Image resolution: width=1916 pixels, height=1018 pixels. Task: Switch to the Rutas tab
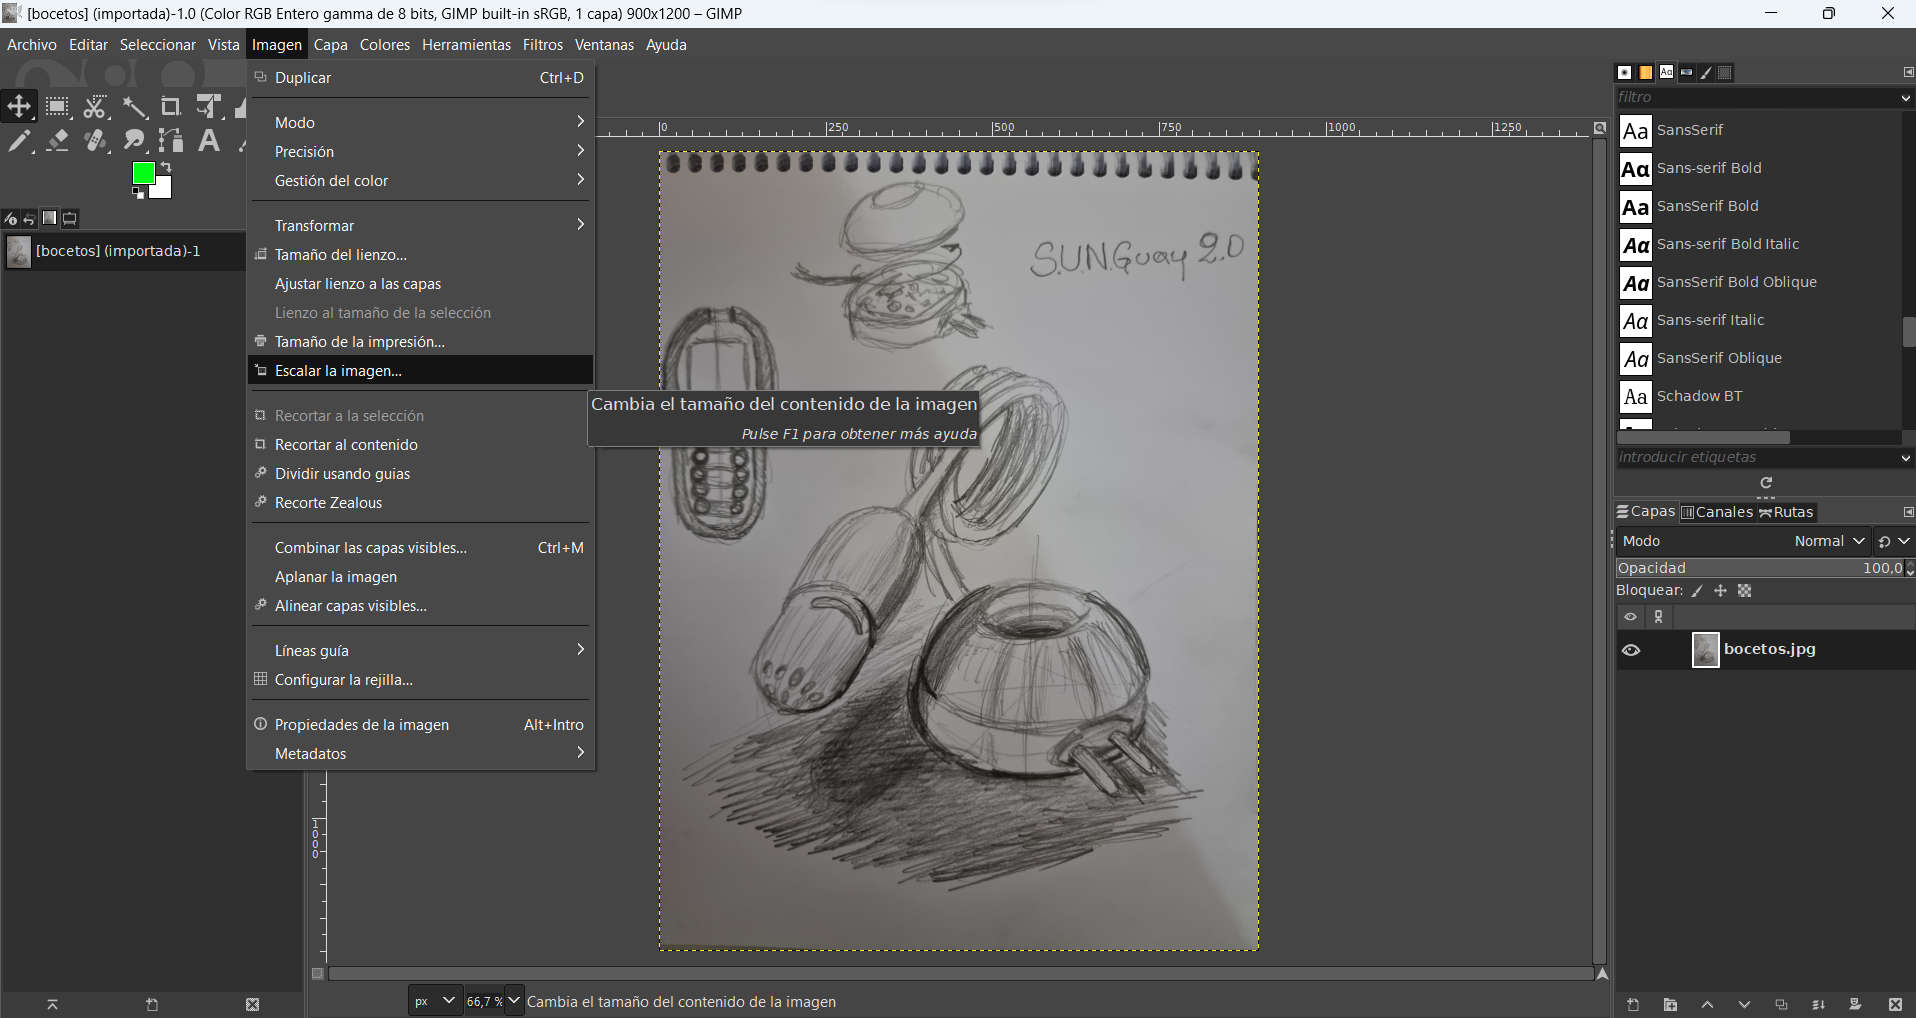click(1786, 512)
